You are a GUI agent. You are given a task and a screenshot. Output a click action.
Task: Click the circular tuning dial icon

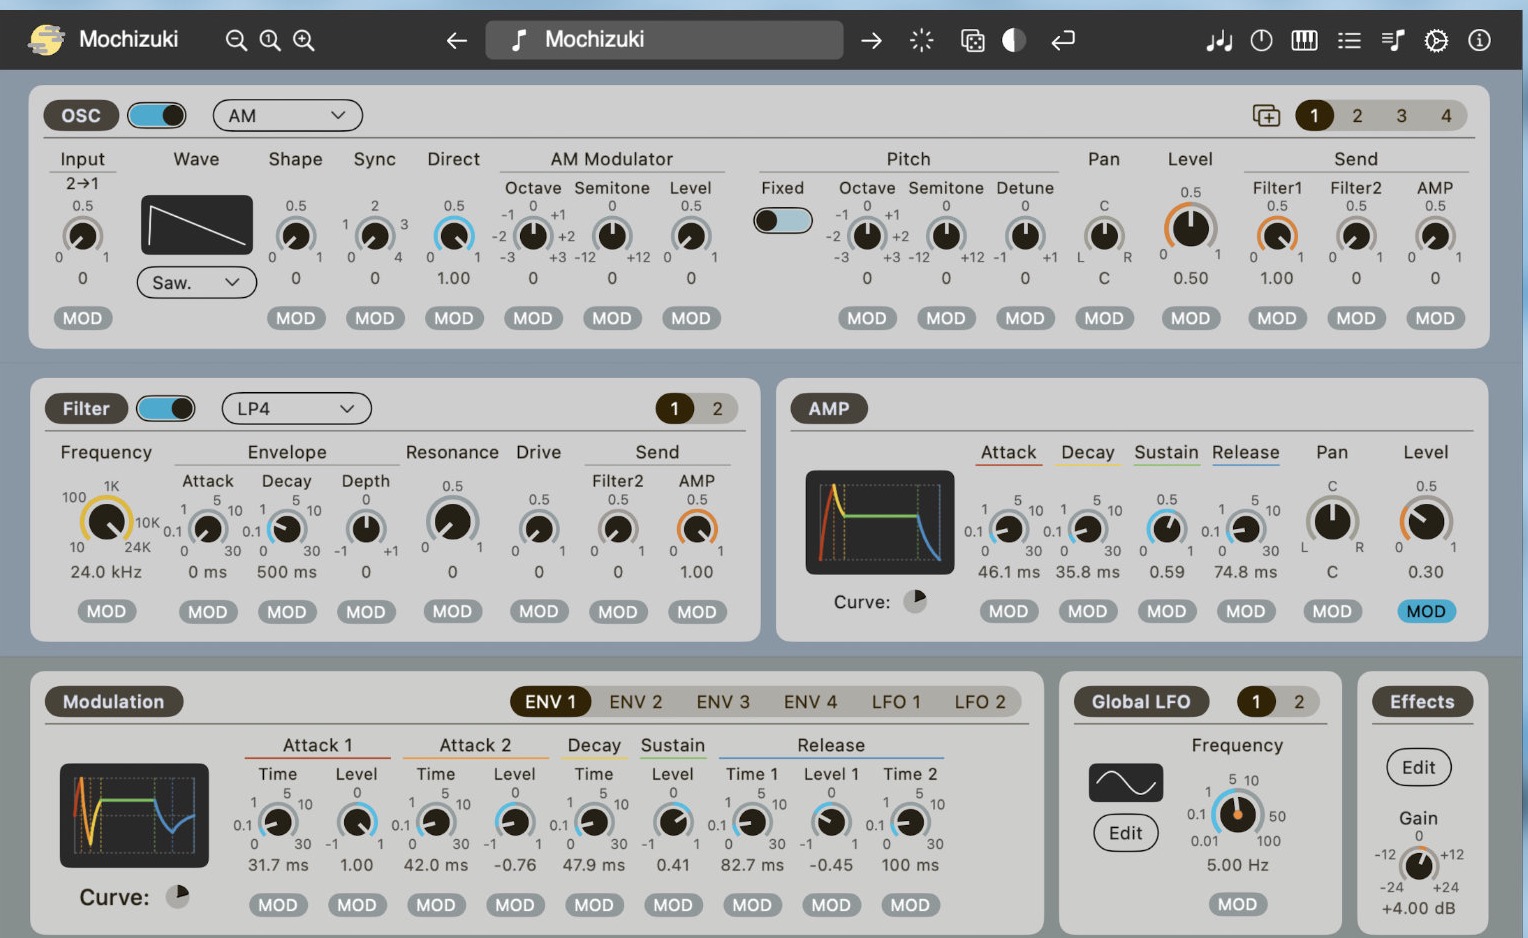(1262, 40)
